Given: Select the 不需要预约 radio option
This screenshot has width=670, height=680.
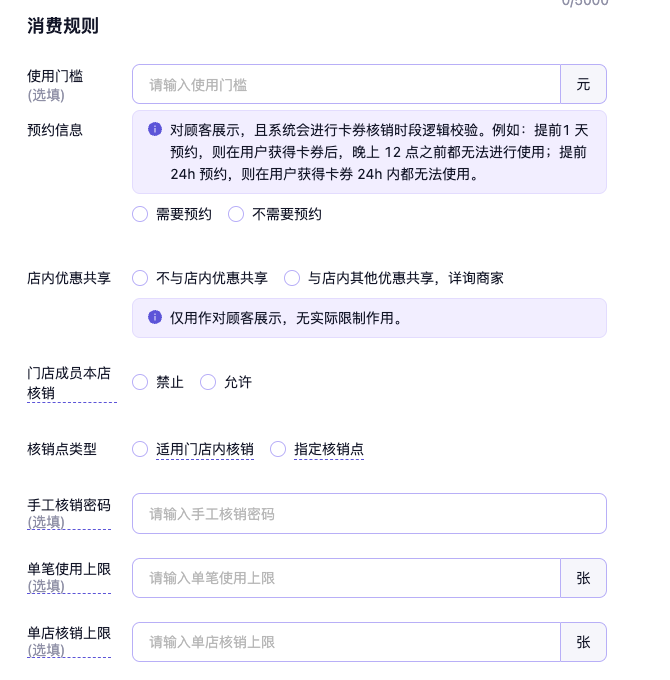Looking at the screenshot, I should tap(236, 214).
